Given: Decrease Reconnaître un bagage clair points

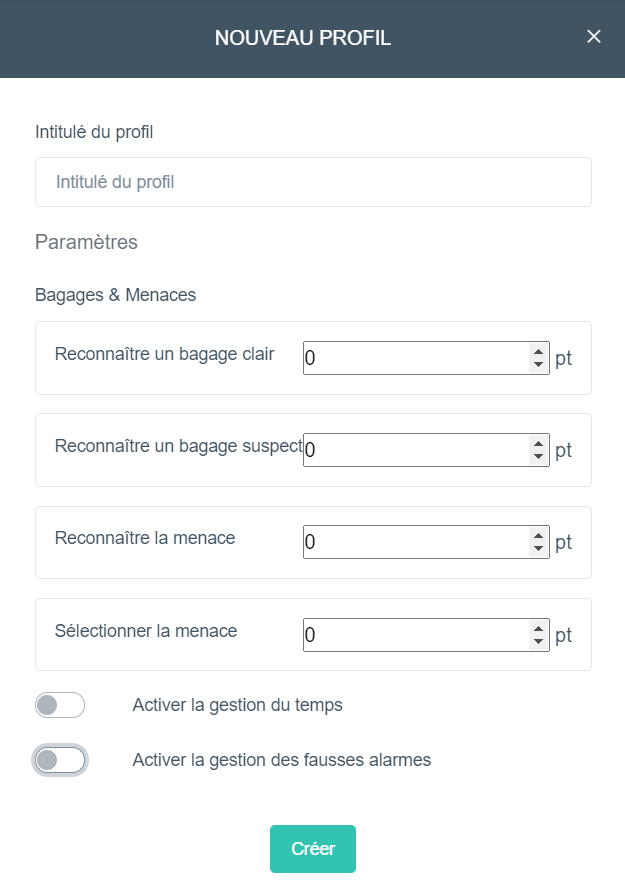Looking at the screenshot, I should point(538,365).
